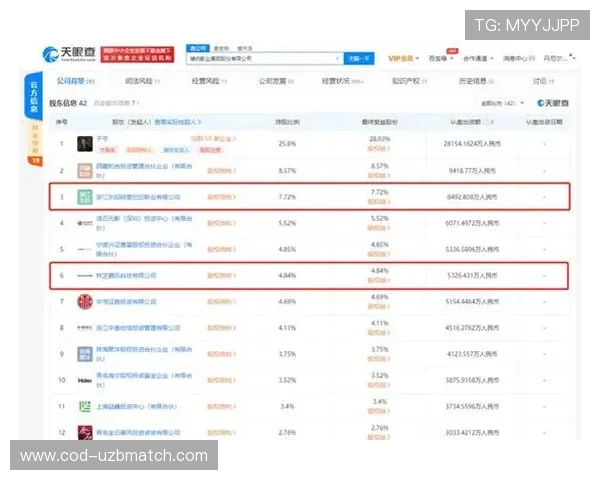The image size is (600, 480).
Task: Clear the search box with the X icon
Action: pos(337,58)
